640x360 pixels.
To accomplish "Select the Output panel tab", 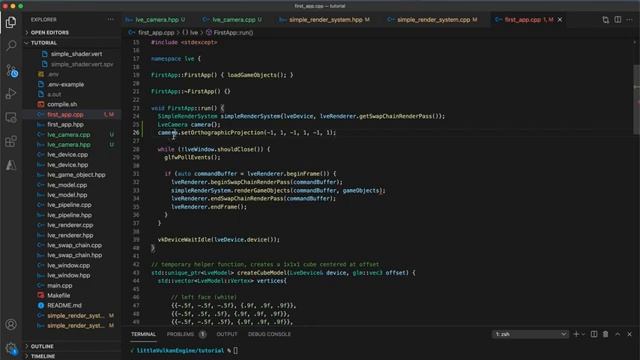I will [227, 334].
